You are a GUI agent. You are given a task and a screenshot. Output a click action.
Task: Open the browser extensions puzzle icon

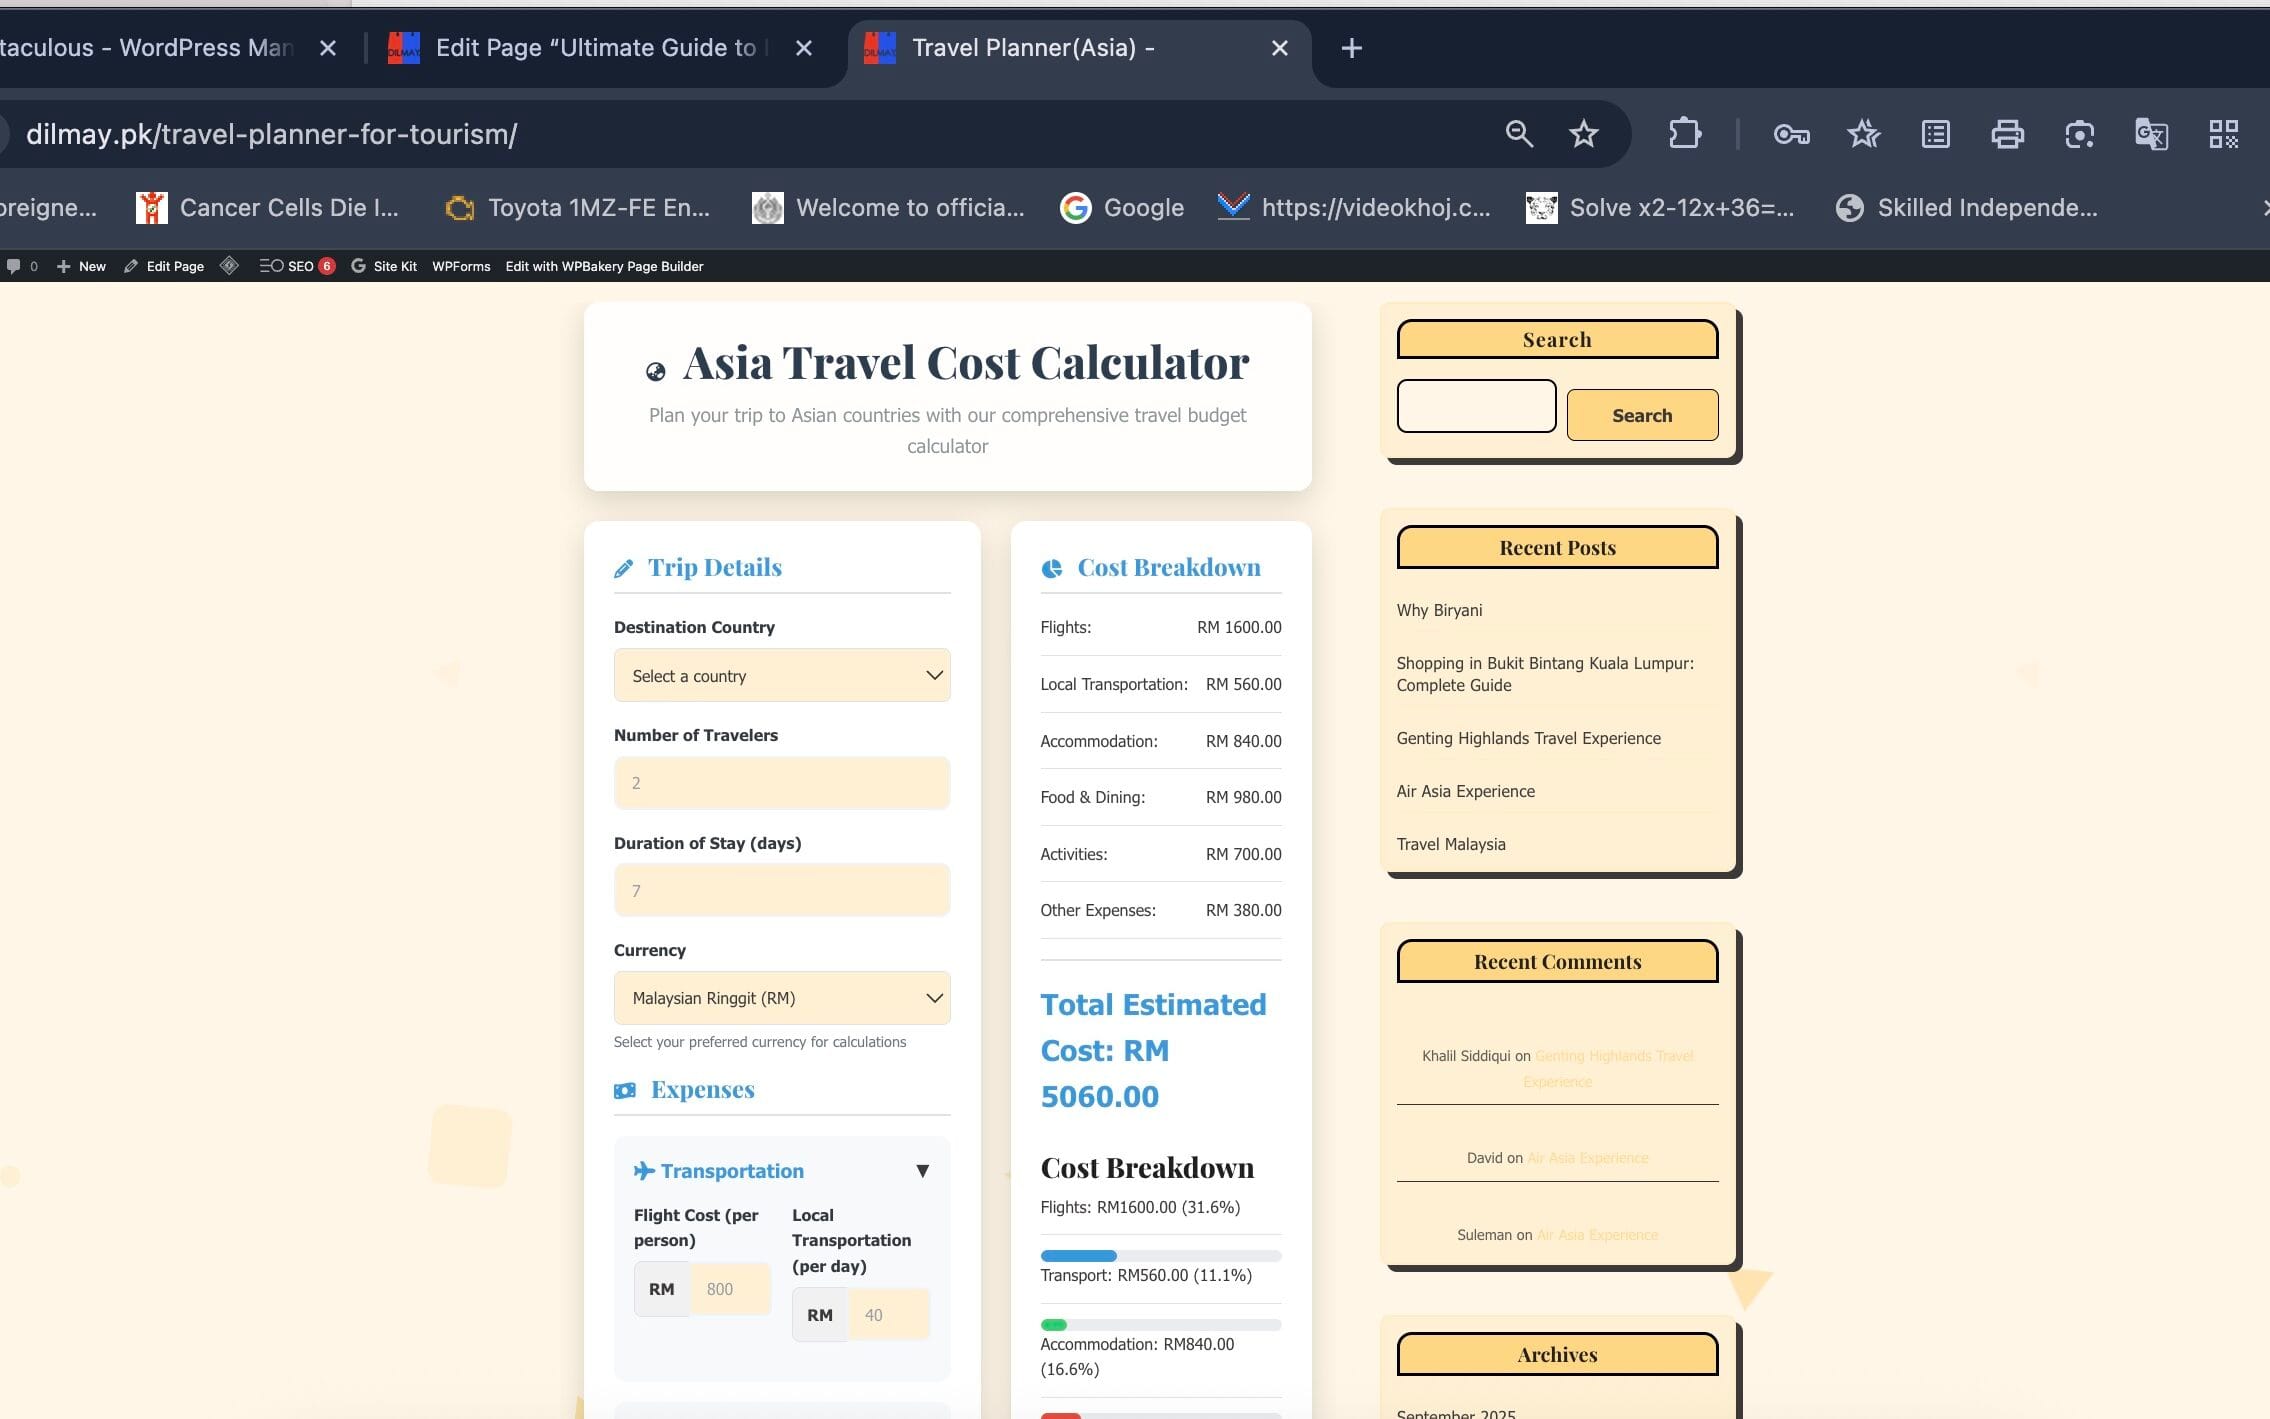click(x=1685, y=134)
